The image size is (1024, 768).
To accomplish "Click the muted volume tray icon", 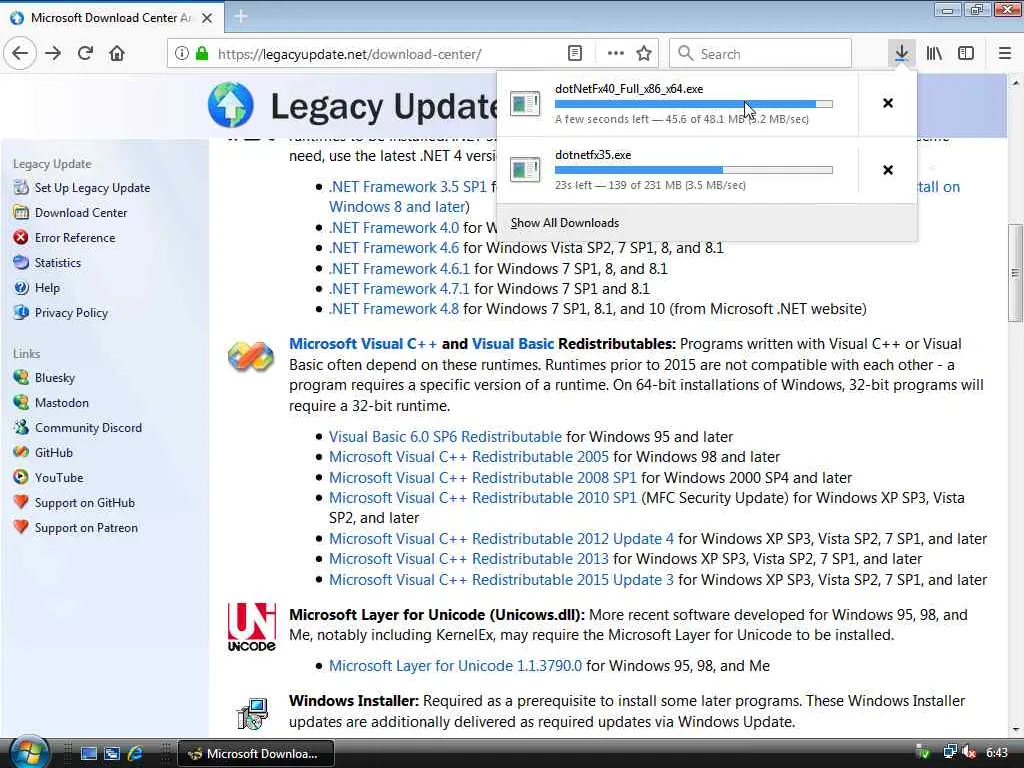I will tap(969, 753).
